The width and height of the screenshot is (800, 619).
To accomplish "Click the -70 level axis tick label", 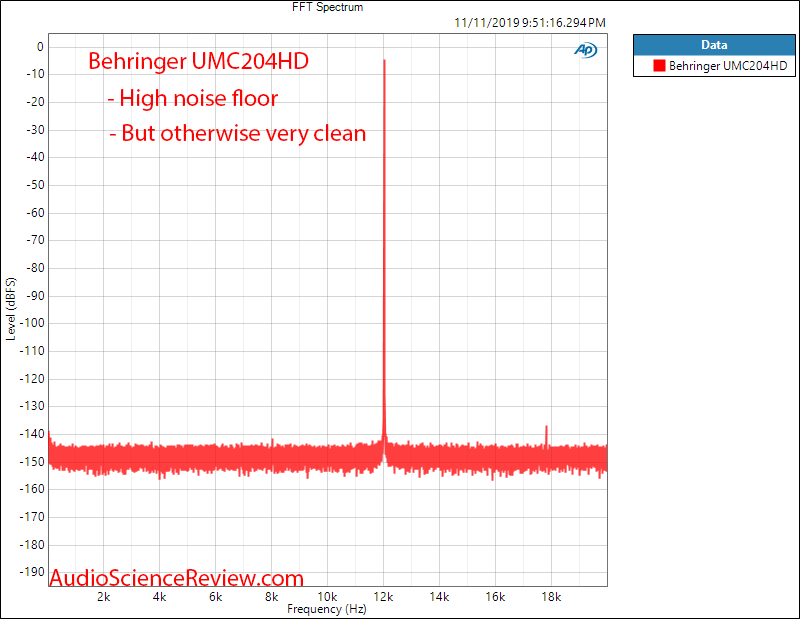I will click(35, 240).
